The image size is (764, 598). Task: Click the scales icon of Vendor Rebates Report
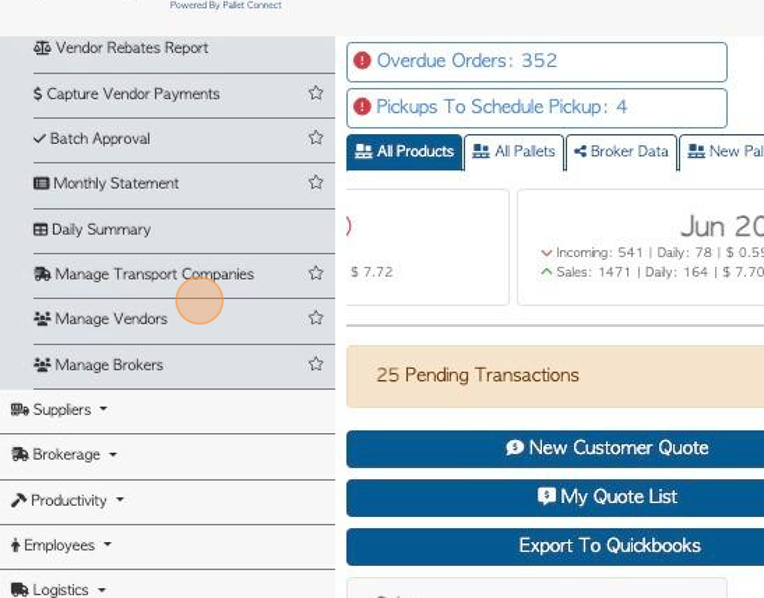[x=42, y=48]
